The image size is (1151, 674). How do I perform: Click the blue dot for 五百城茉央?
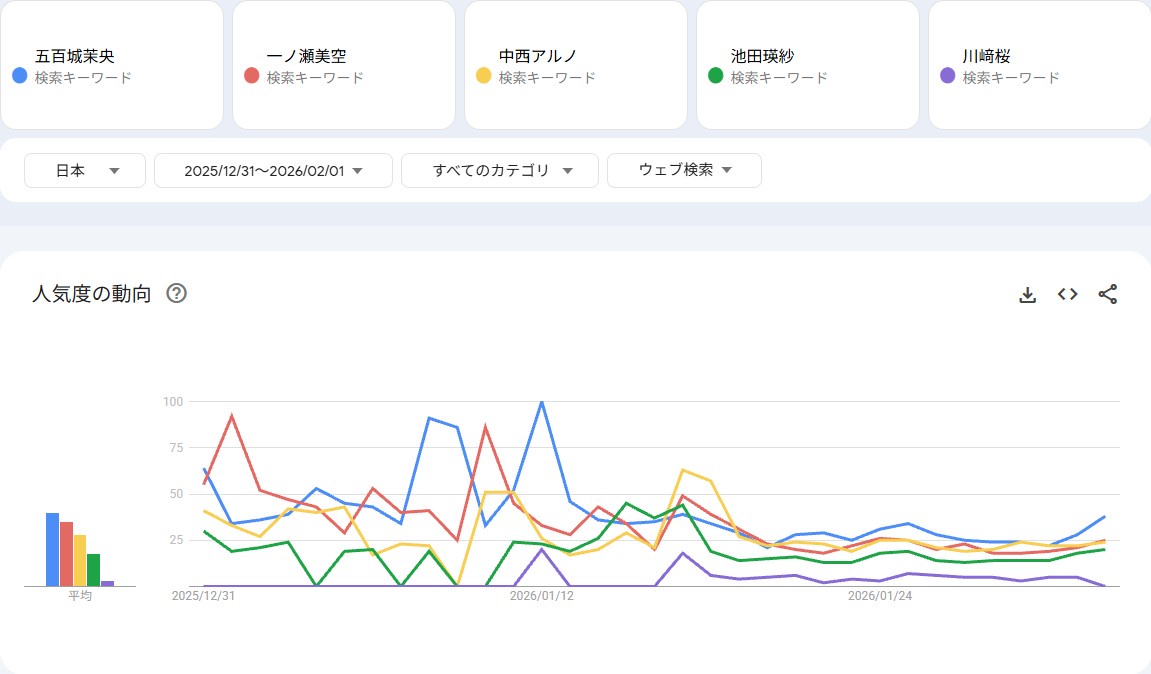tap(19, 75)
